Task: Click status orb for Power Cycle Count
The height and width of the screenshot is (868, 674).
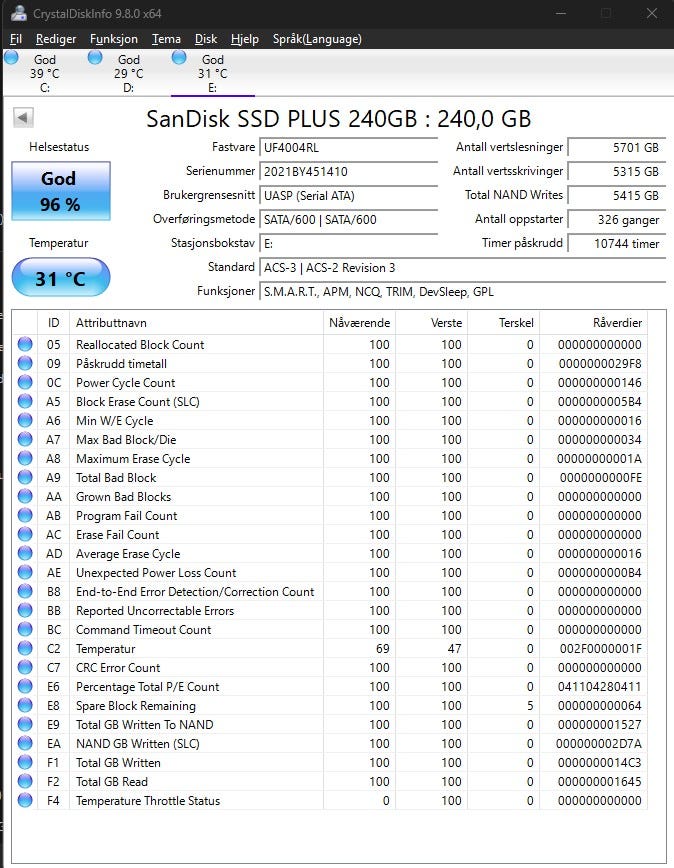Action: click(25, 383)
